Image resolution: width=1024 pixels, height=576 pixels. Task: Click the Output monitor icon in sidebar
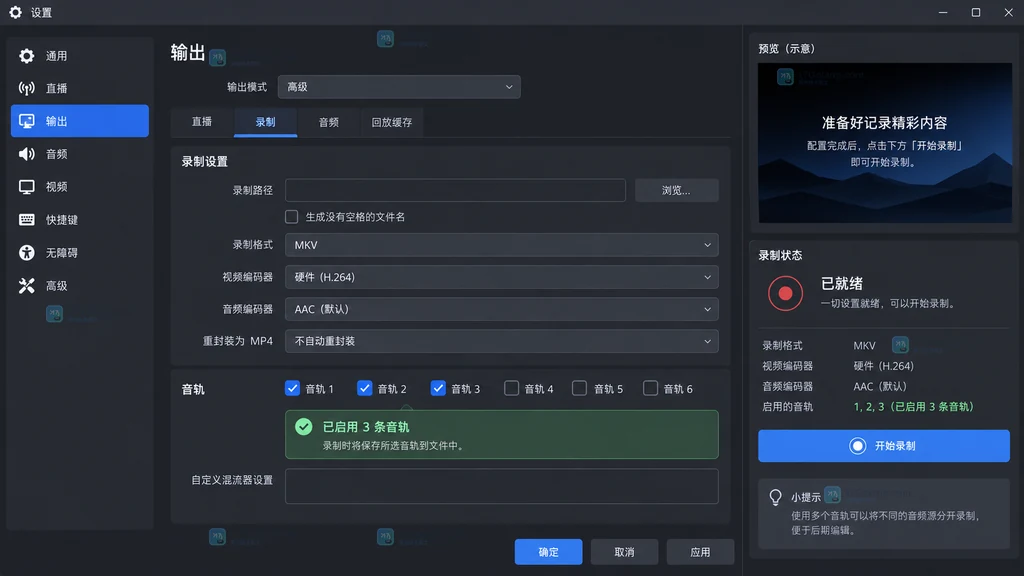coord(27,121)
